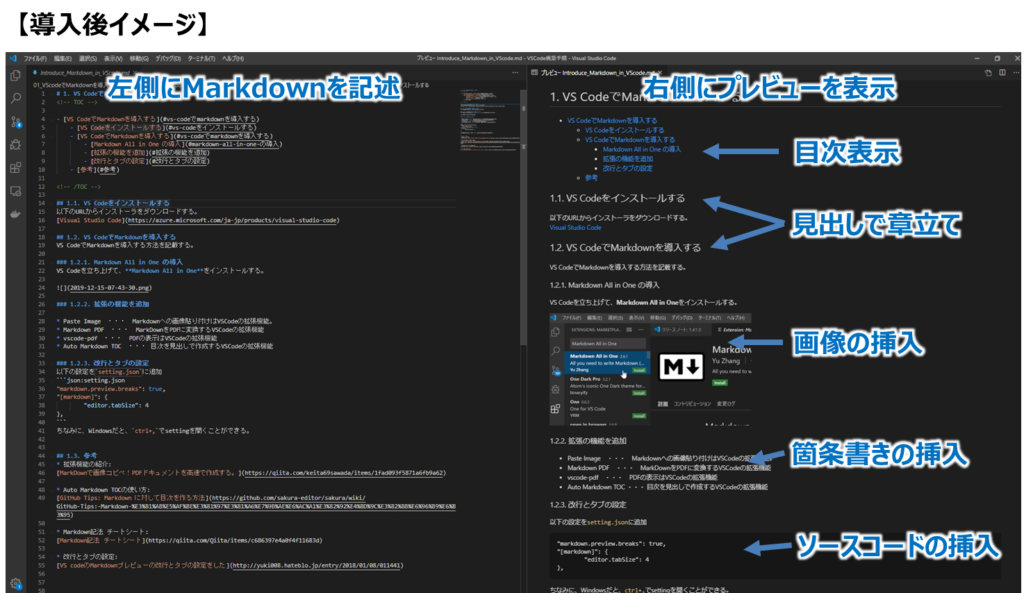1024x593 pixels.
Task: Follow the 拡張の機能を追加 TOC link in preview
Action: [628, 159]
